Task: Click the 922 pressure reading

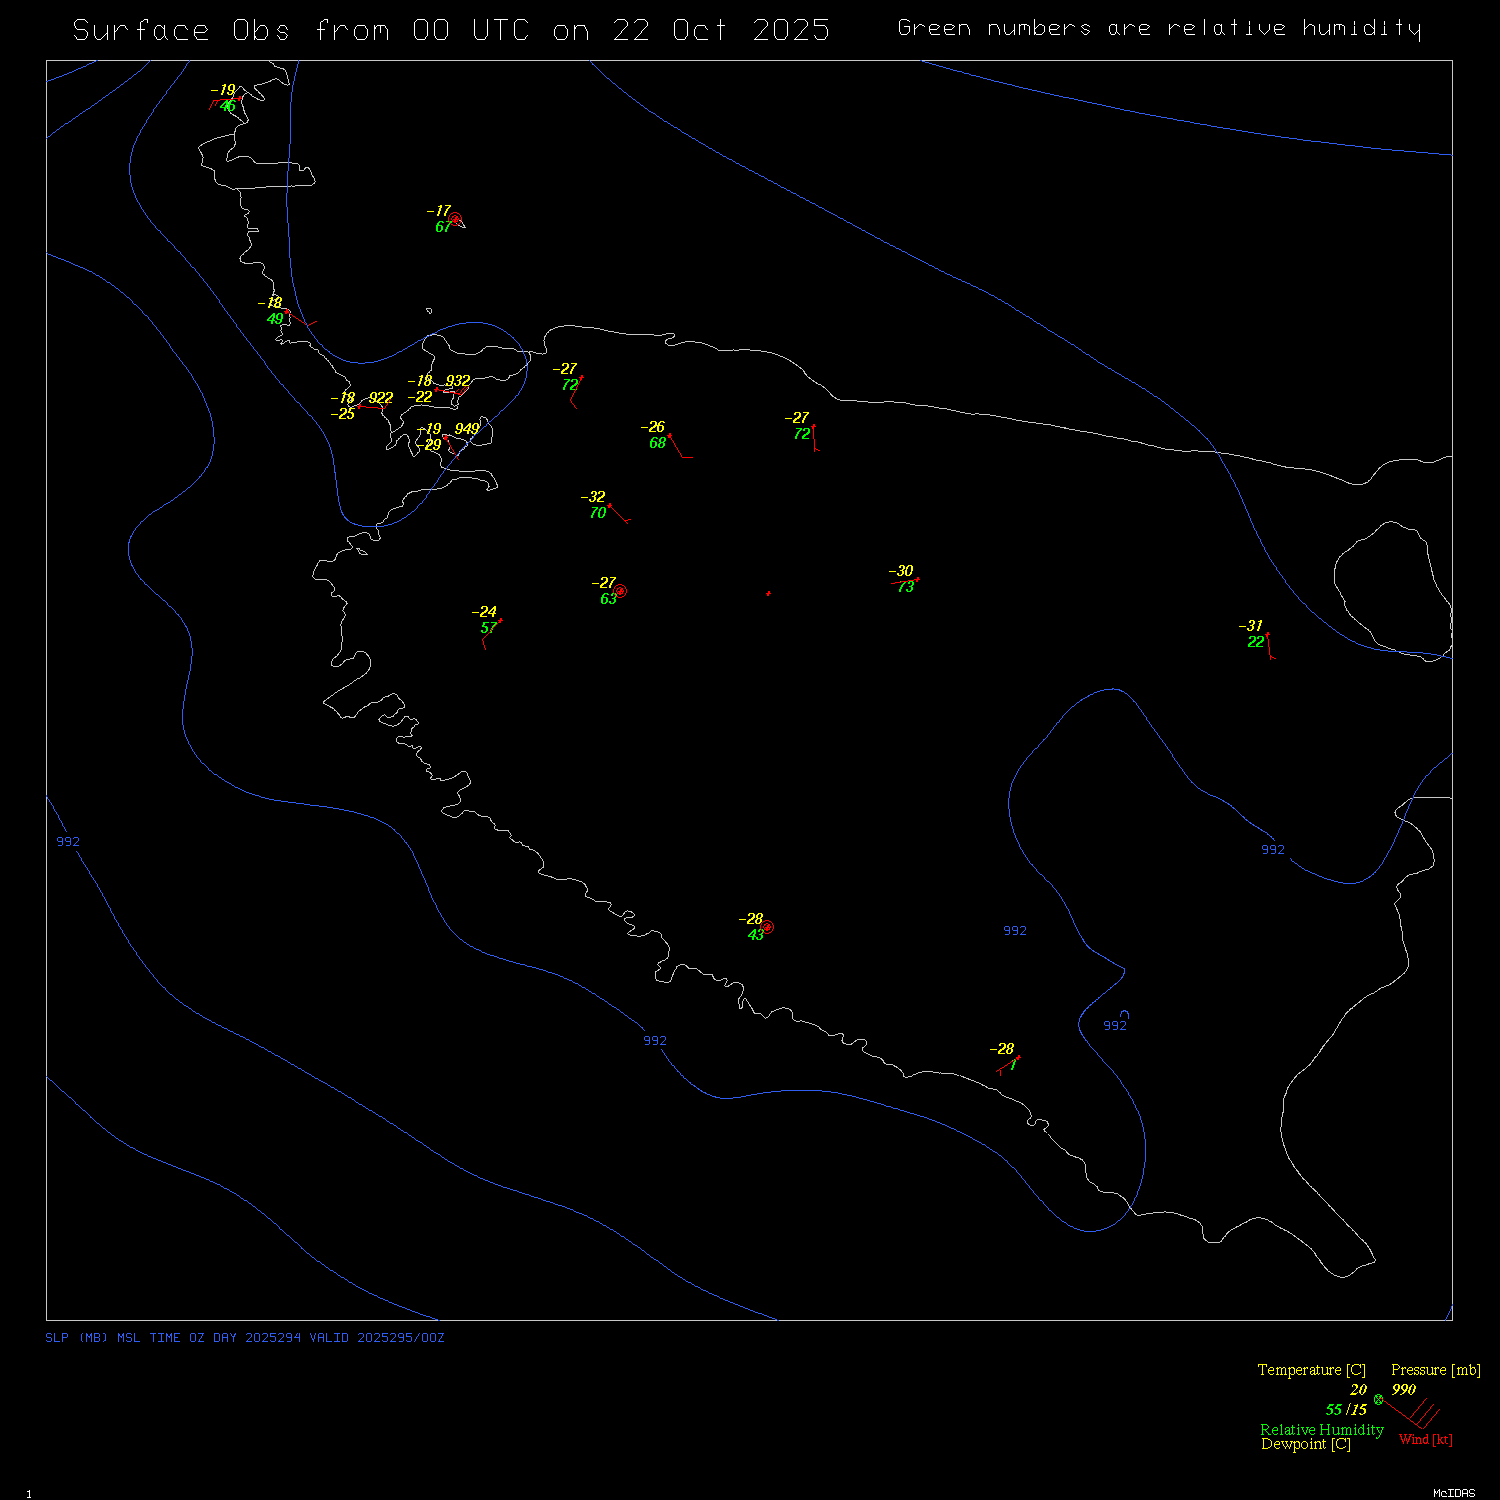Action: tap(380, 398)
